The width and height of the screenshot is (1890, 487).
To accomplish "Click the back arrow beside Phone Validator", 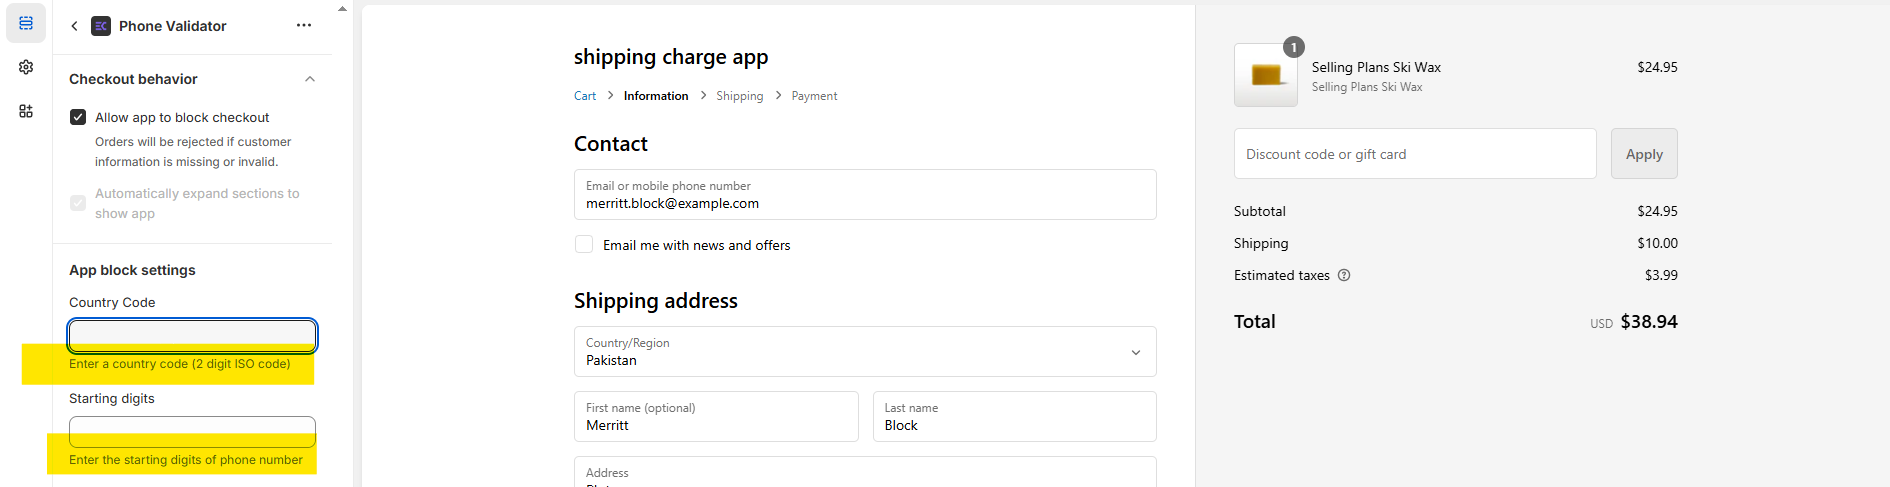I will pos(74,26).
